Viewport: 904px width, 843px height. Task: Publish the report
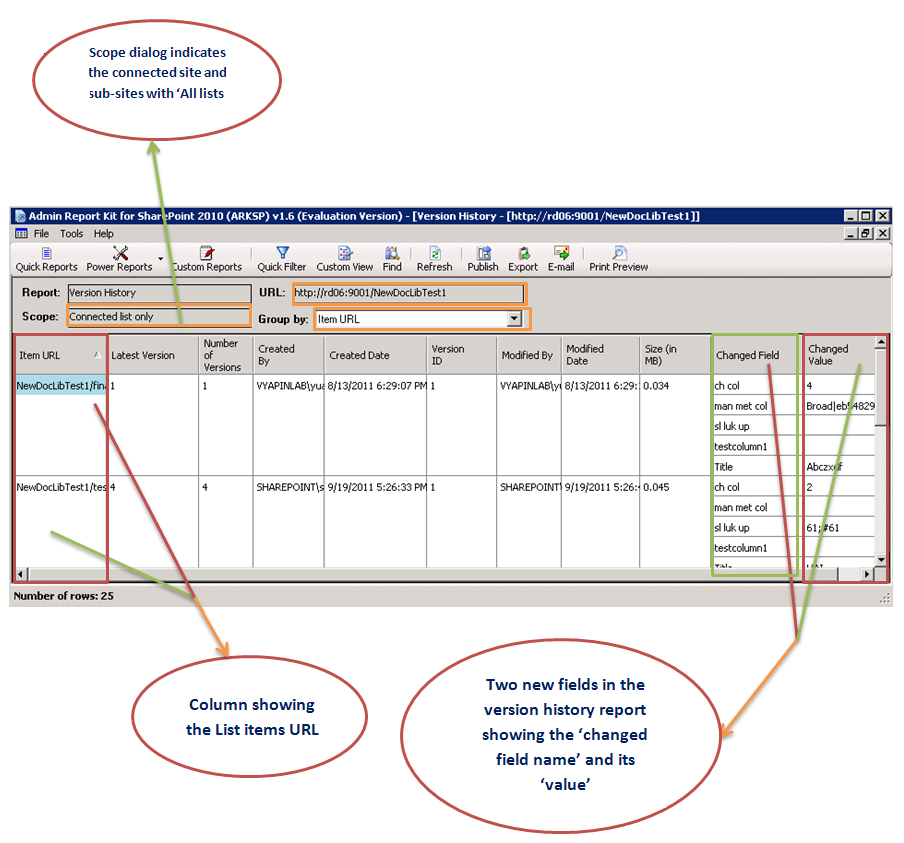click(x=483, y=259)
